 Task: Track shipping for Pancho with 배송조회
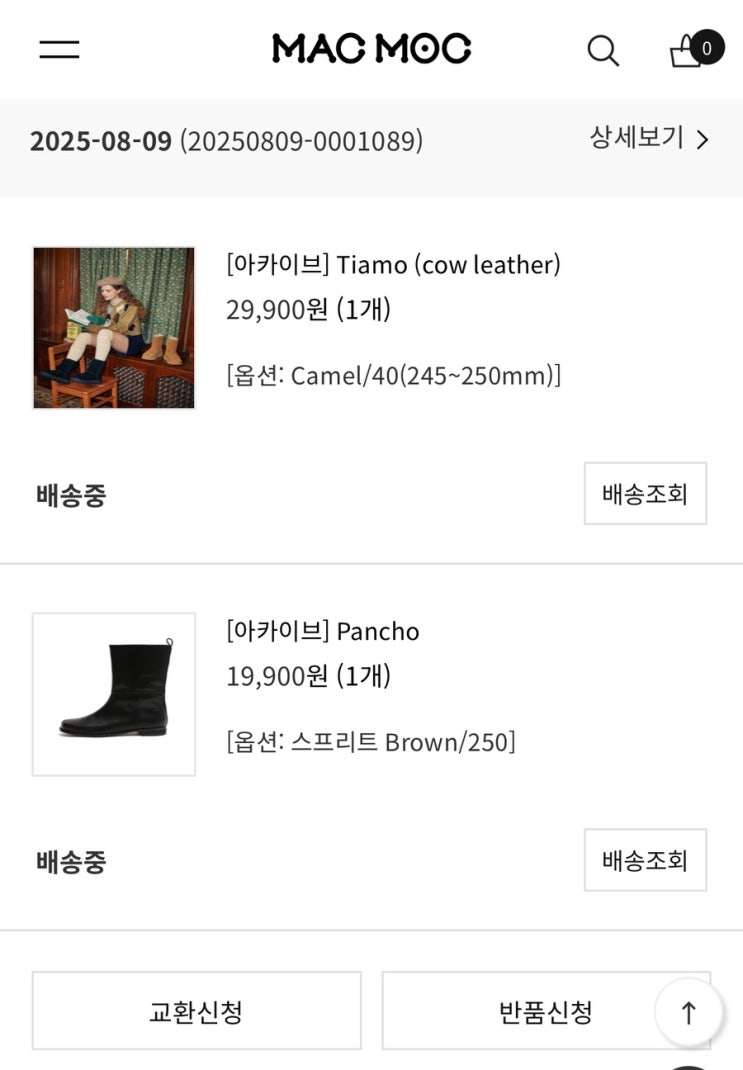click(645, 860)
